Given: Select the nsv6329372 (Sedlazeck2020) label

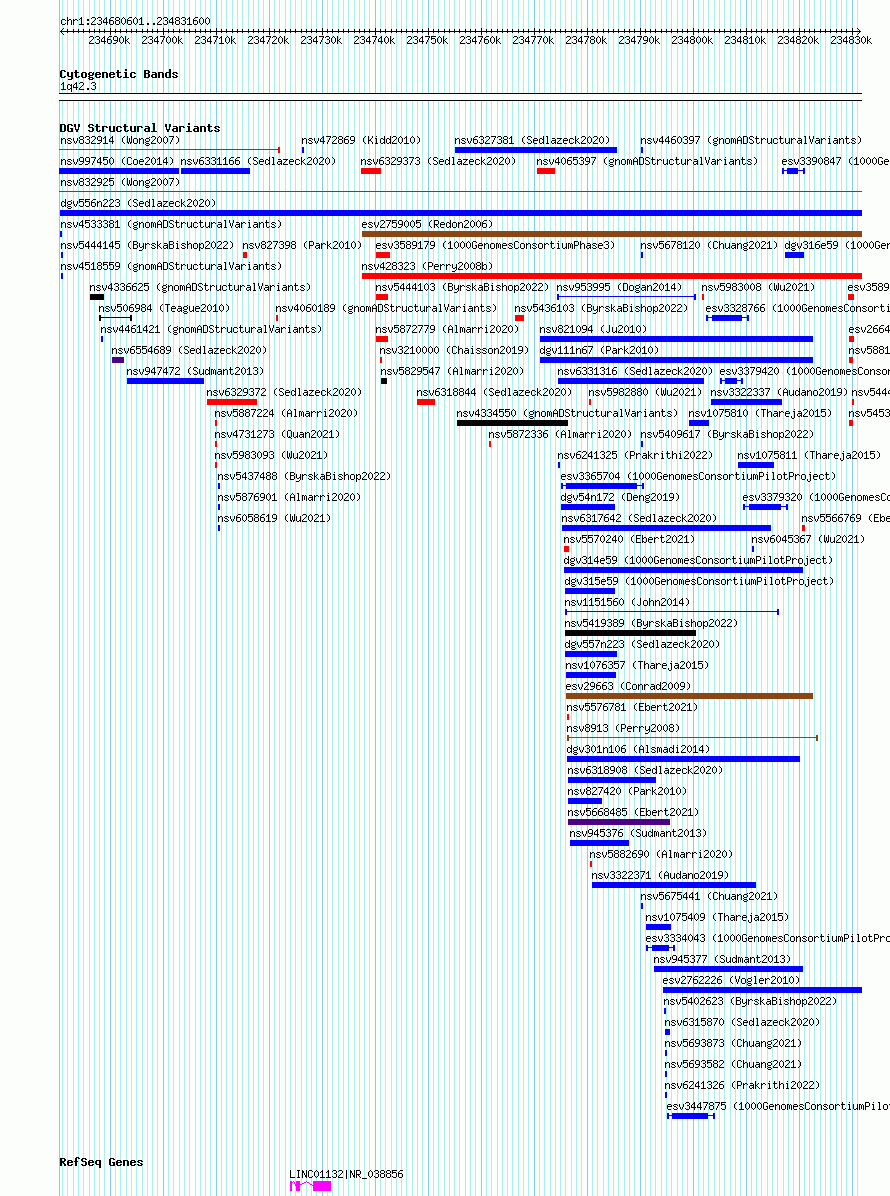Looking at the screenshot, I should pos(284,392).
